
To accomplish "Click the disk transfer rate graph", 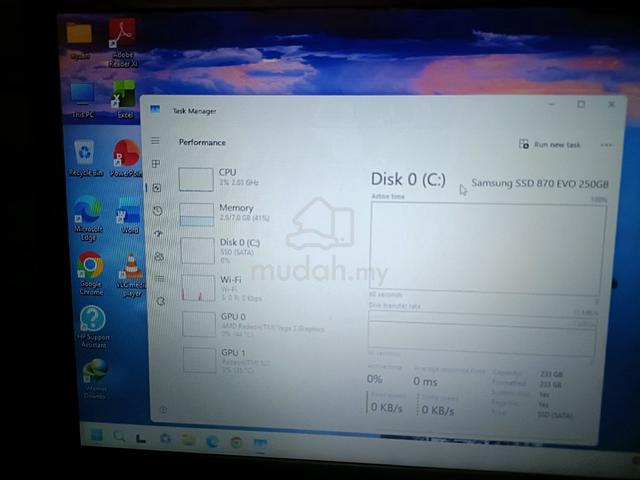I will [x=482, y=334].
